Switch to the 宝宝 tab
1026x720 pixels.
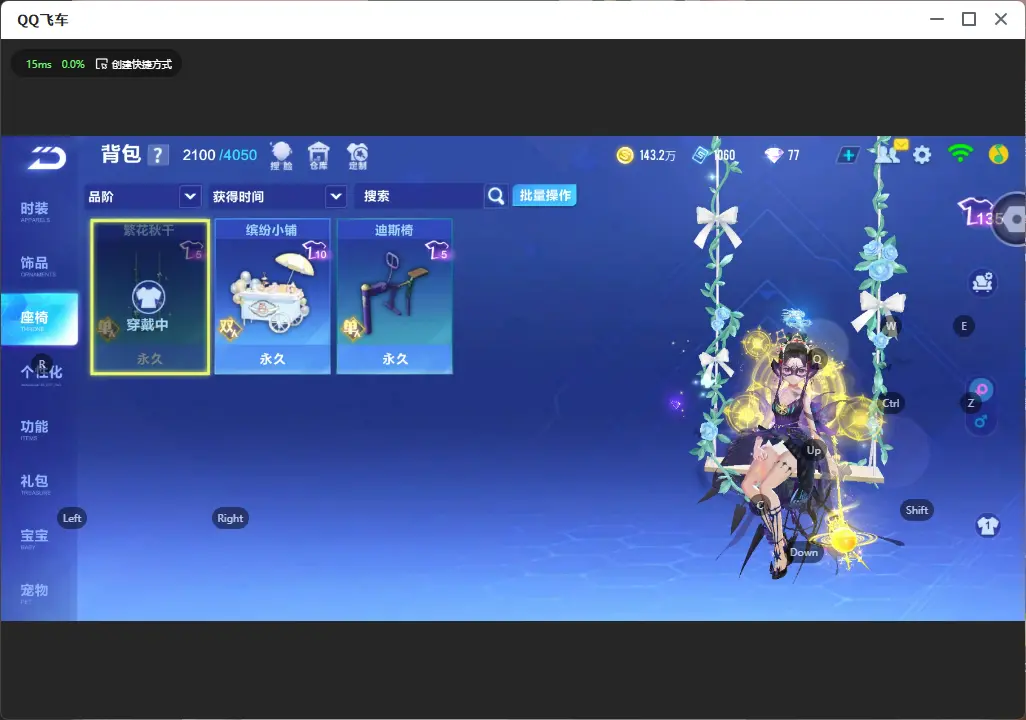click(35, 537)
